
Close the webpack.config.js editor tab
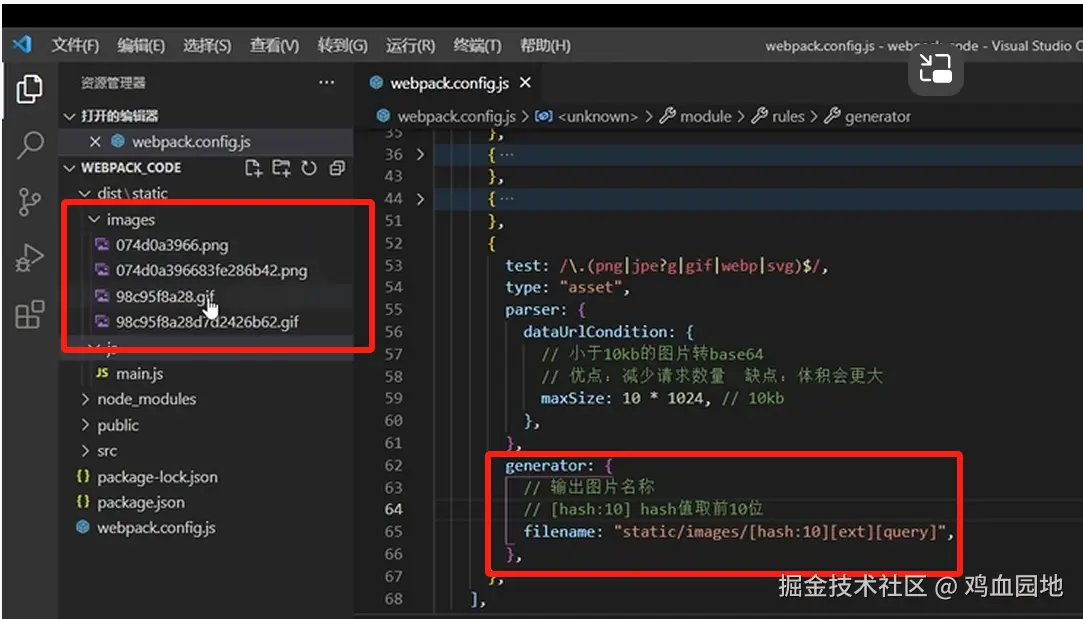[x=526, y=83]
